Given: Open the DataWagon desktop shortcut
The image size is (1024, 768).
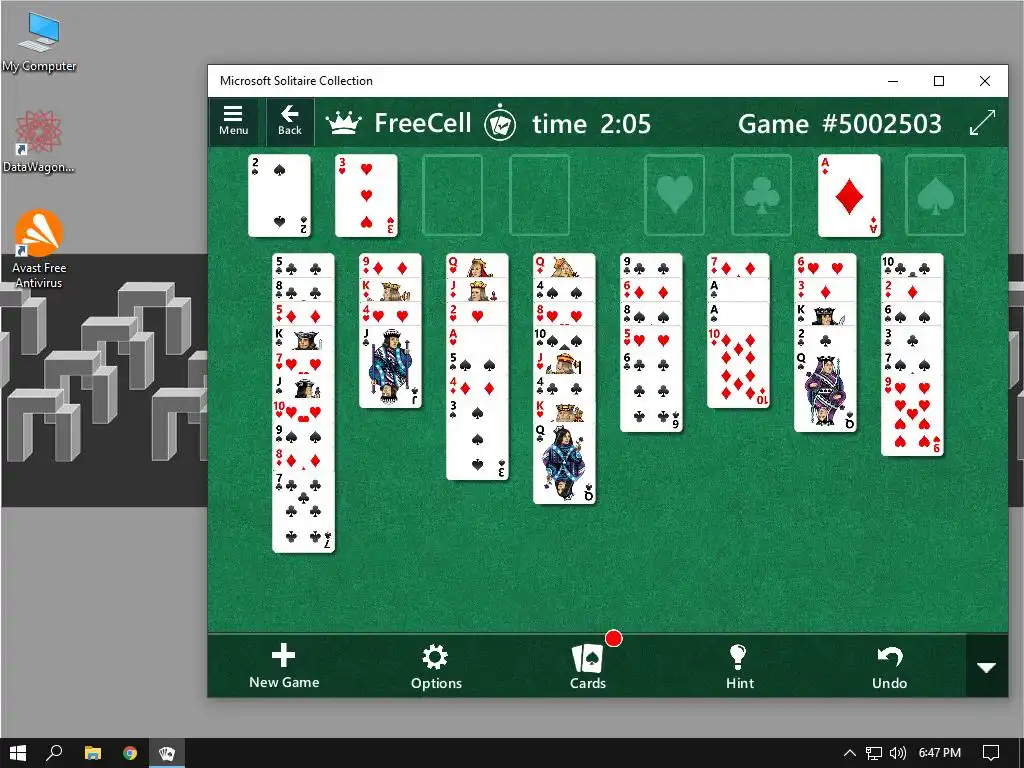Looking at the screenshot, I should [x=39, y=141].
